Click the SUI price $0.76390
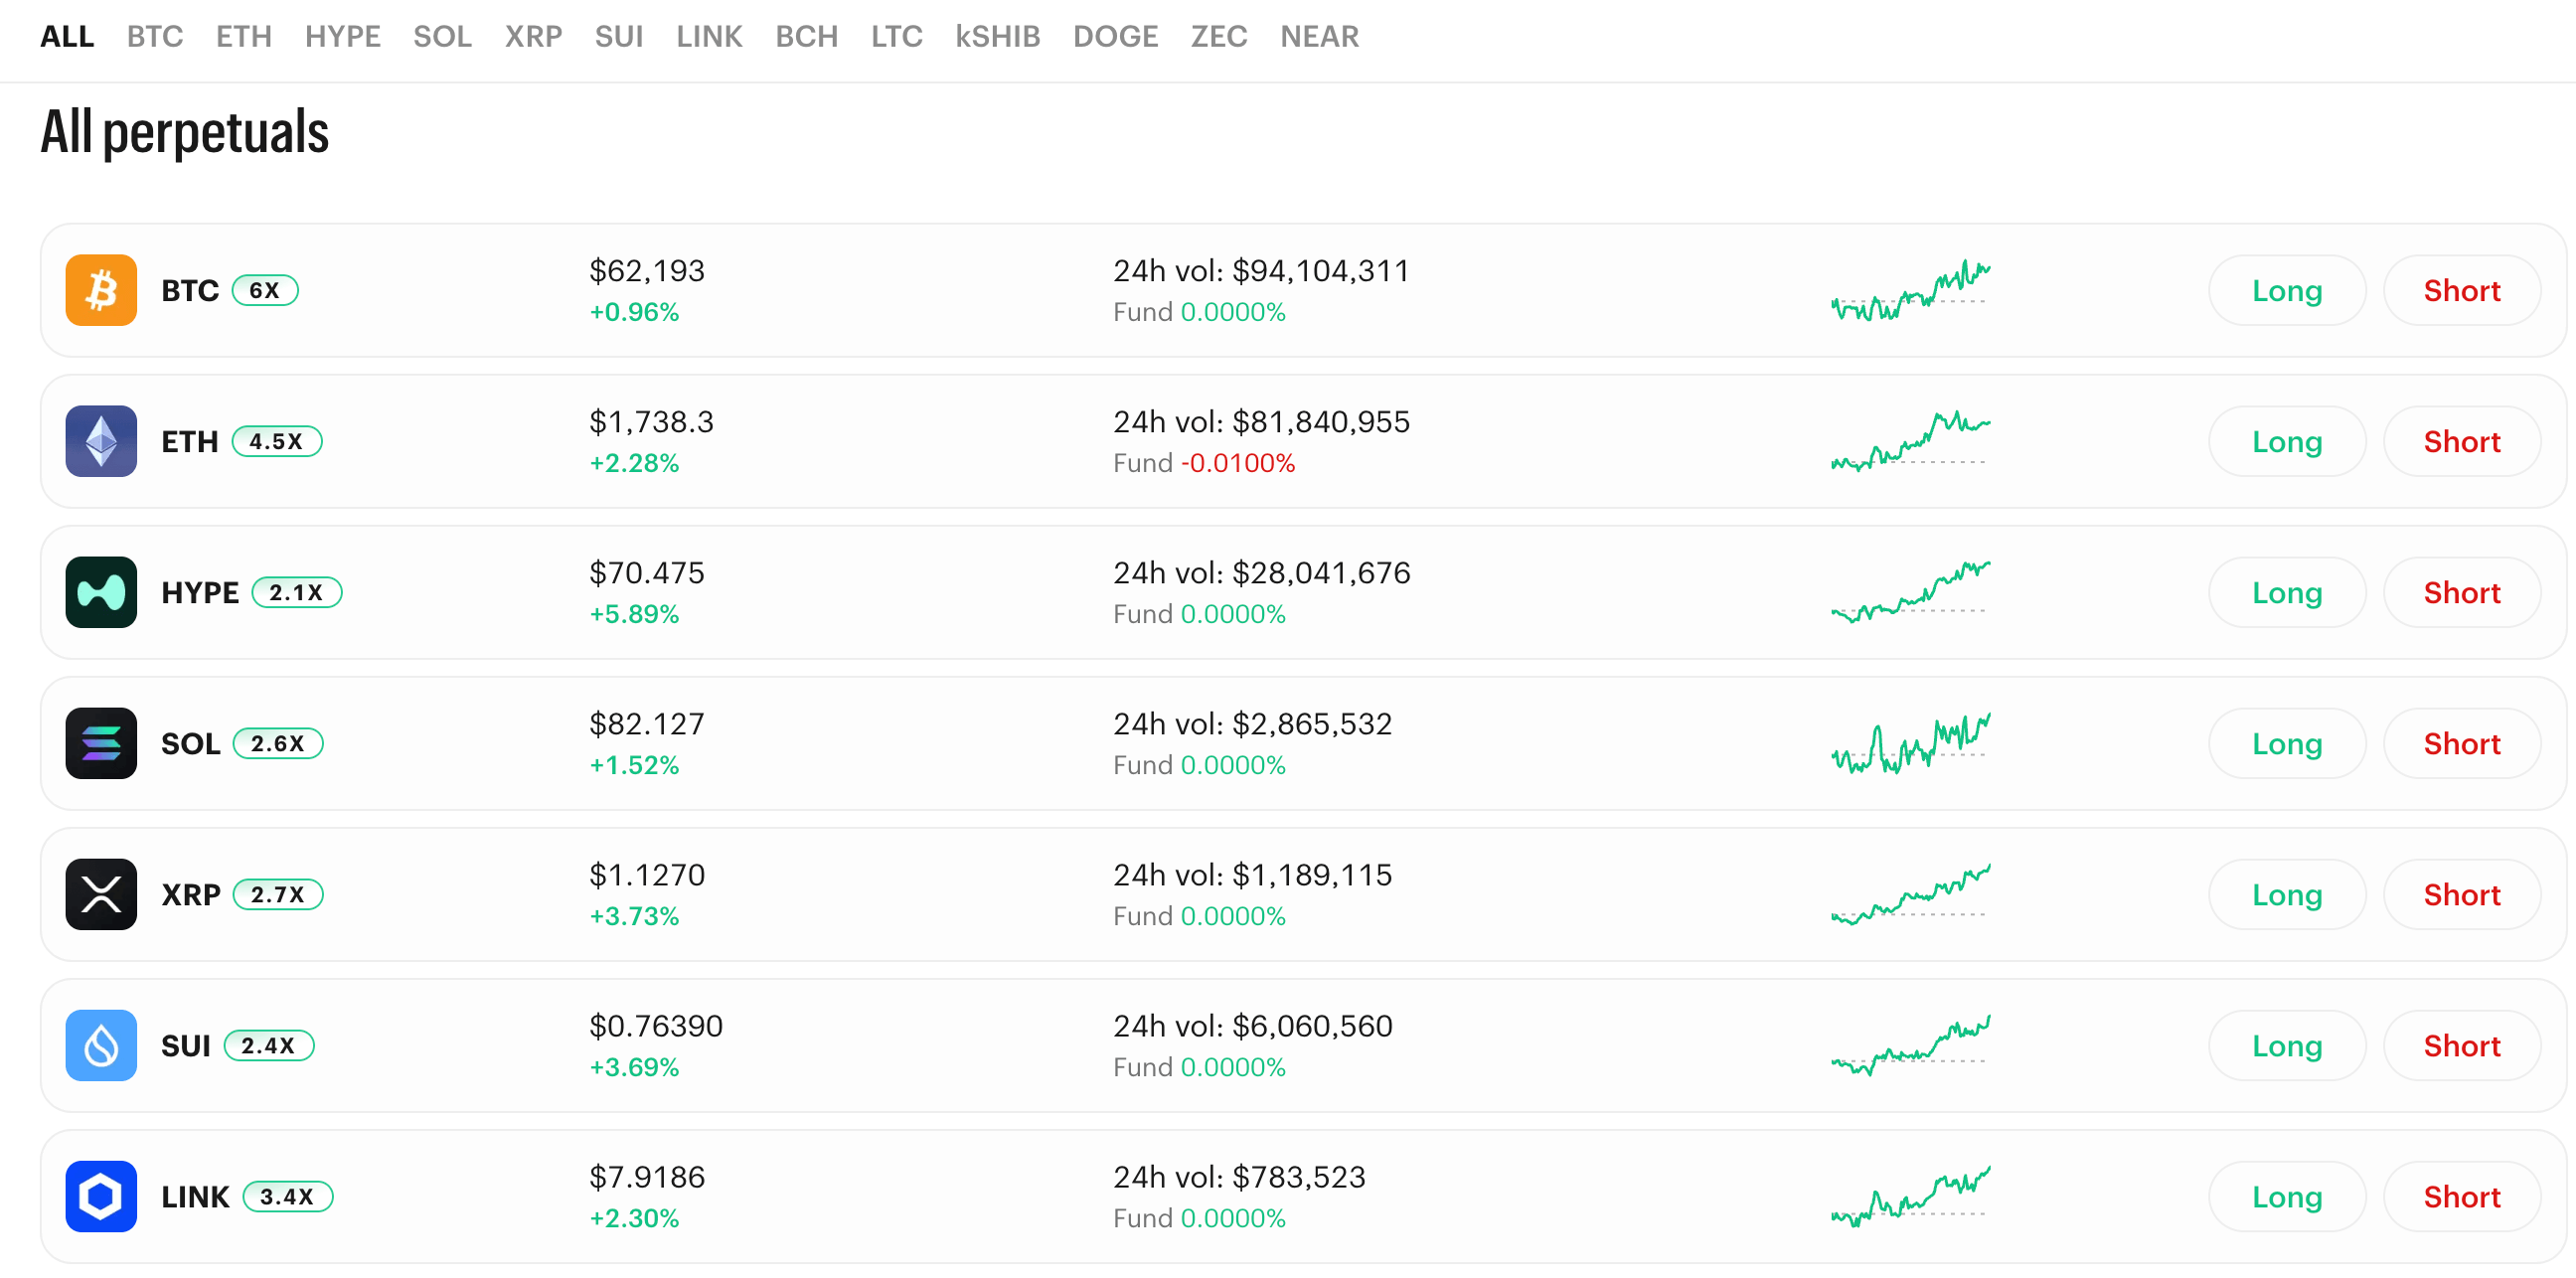The image size is (2576, 1278). click(656, 1026)
